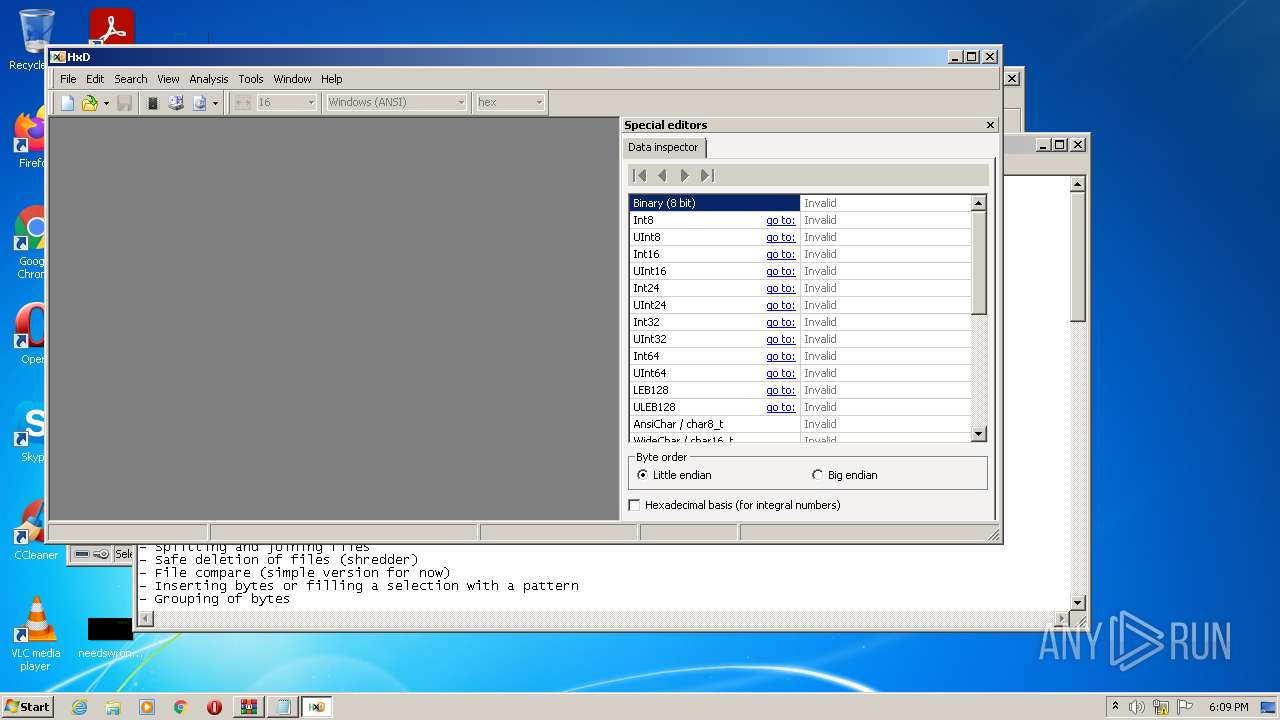Switch to the Data inspector tab

click(663, 147)
